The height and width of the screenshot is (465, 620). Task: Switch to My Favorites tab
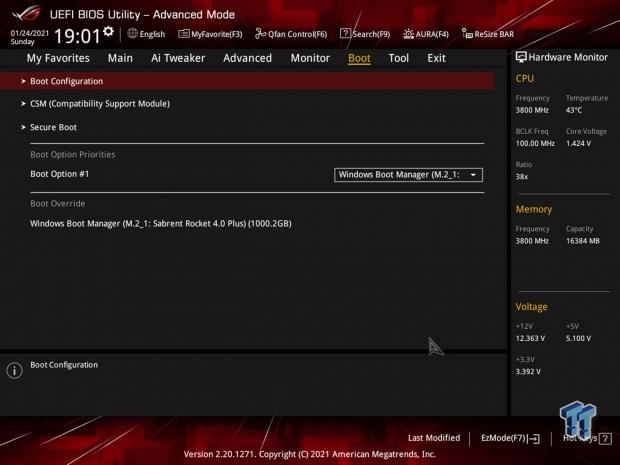(x=58, y=58)
